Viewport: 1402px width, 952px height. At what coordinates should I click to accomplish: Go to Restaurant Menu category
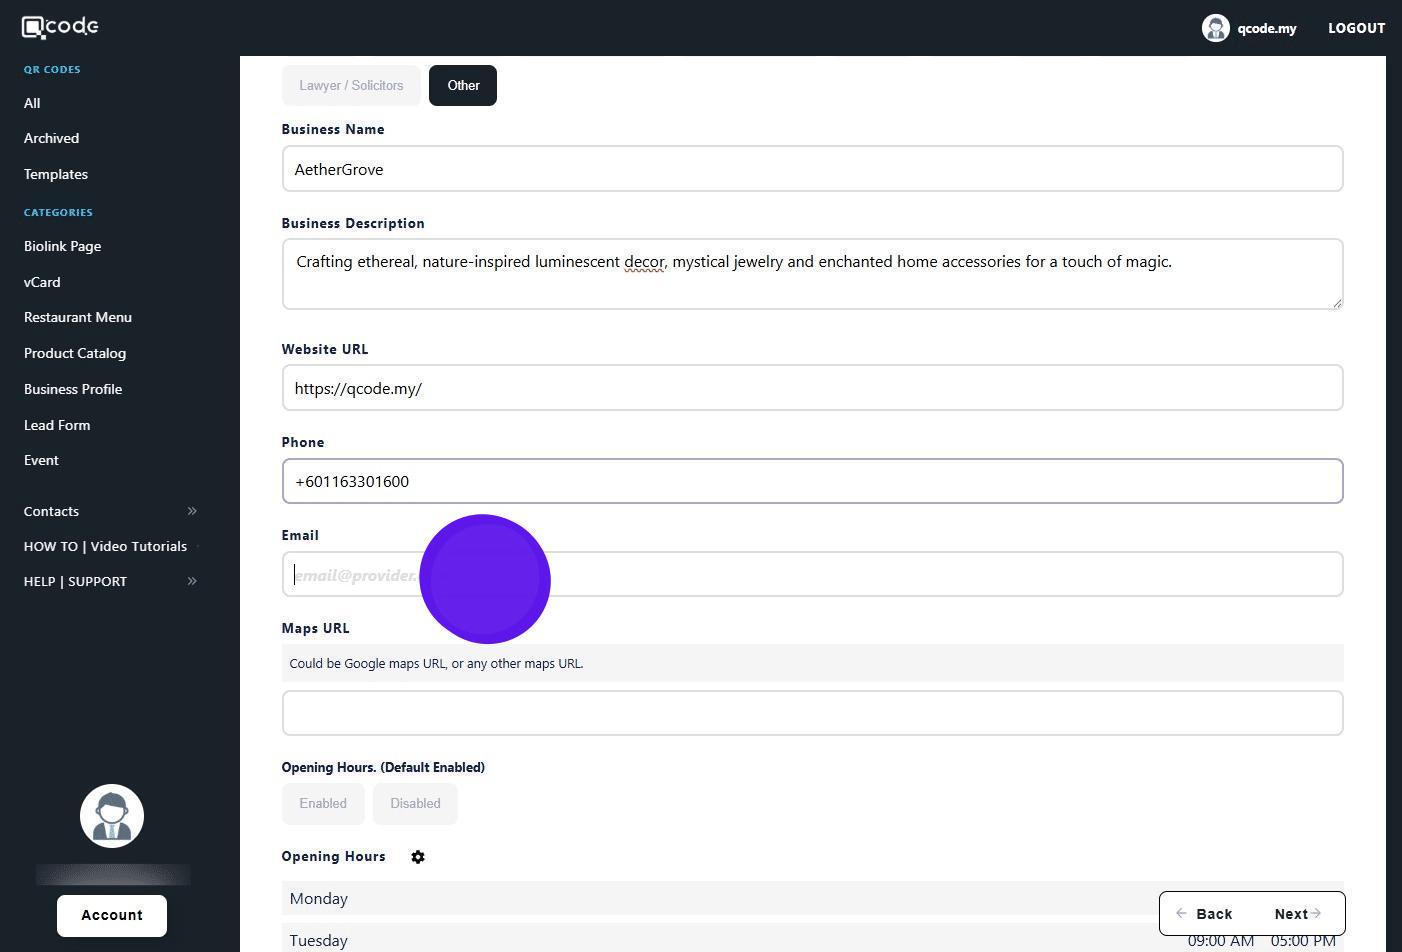[78, 317]
